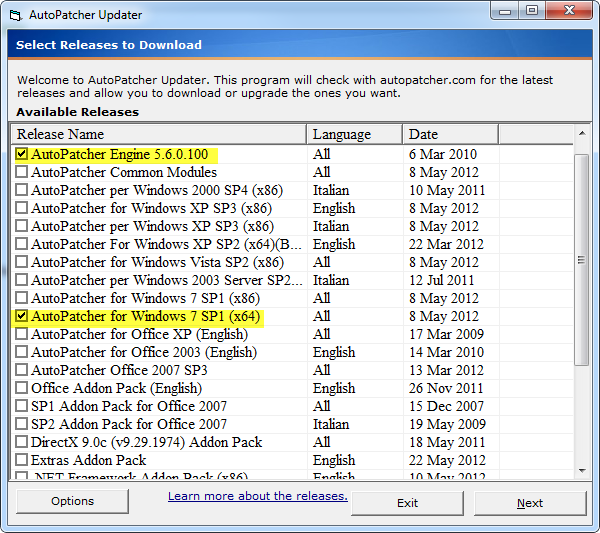
Task: Click '22 May 2012' date cell
Action: [447, 460]
